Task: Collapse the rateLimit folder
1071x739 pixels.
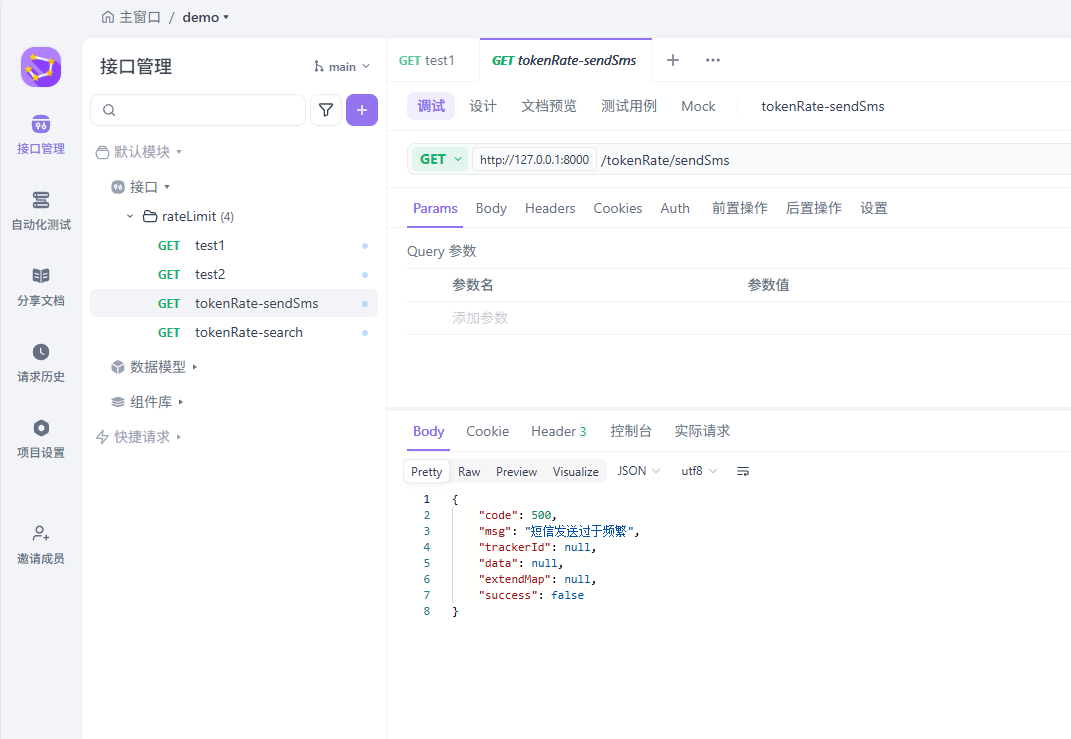Action: (130, 216)
